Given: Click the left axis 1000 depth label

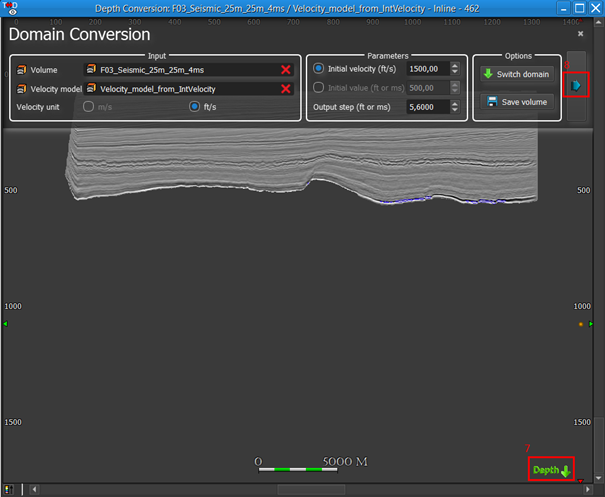Looking at the screenshot, I should click(x=13, y=306).
